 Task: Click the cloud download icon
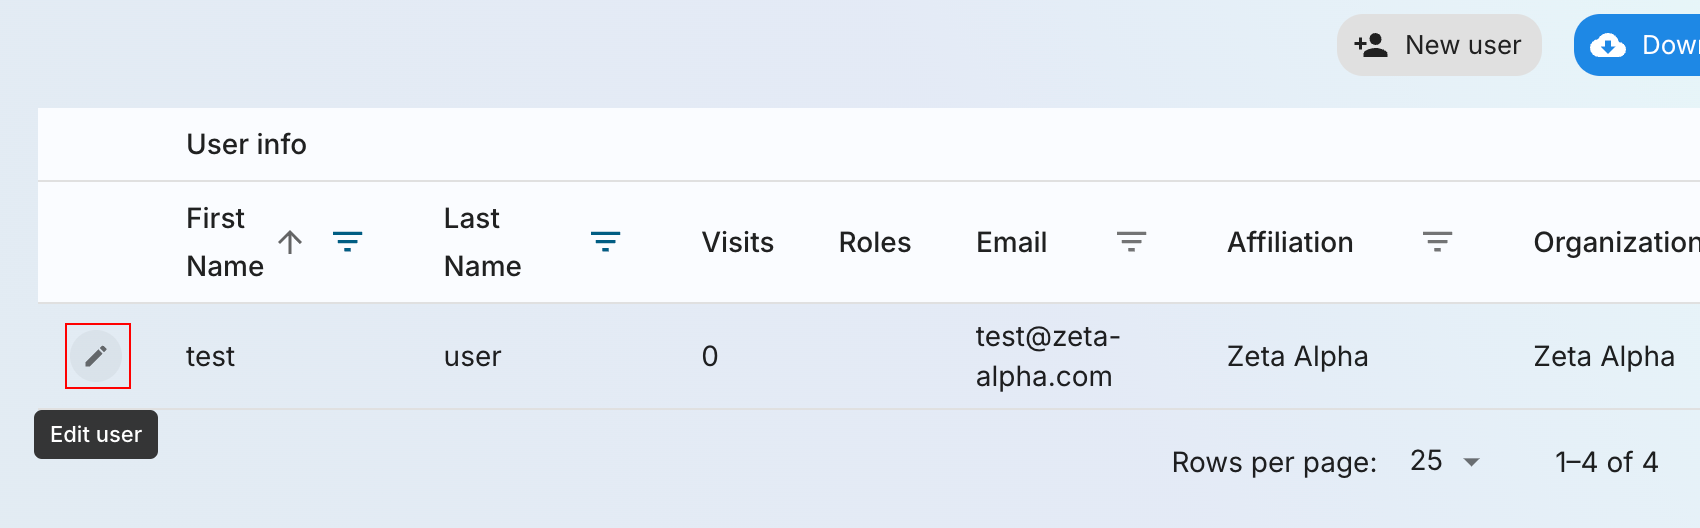point(1608,45)
